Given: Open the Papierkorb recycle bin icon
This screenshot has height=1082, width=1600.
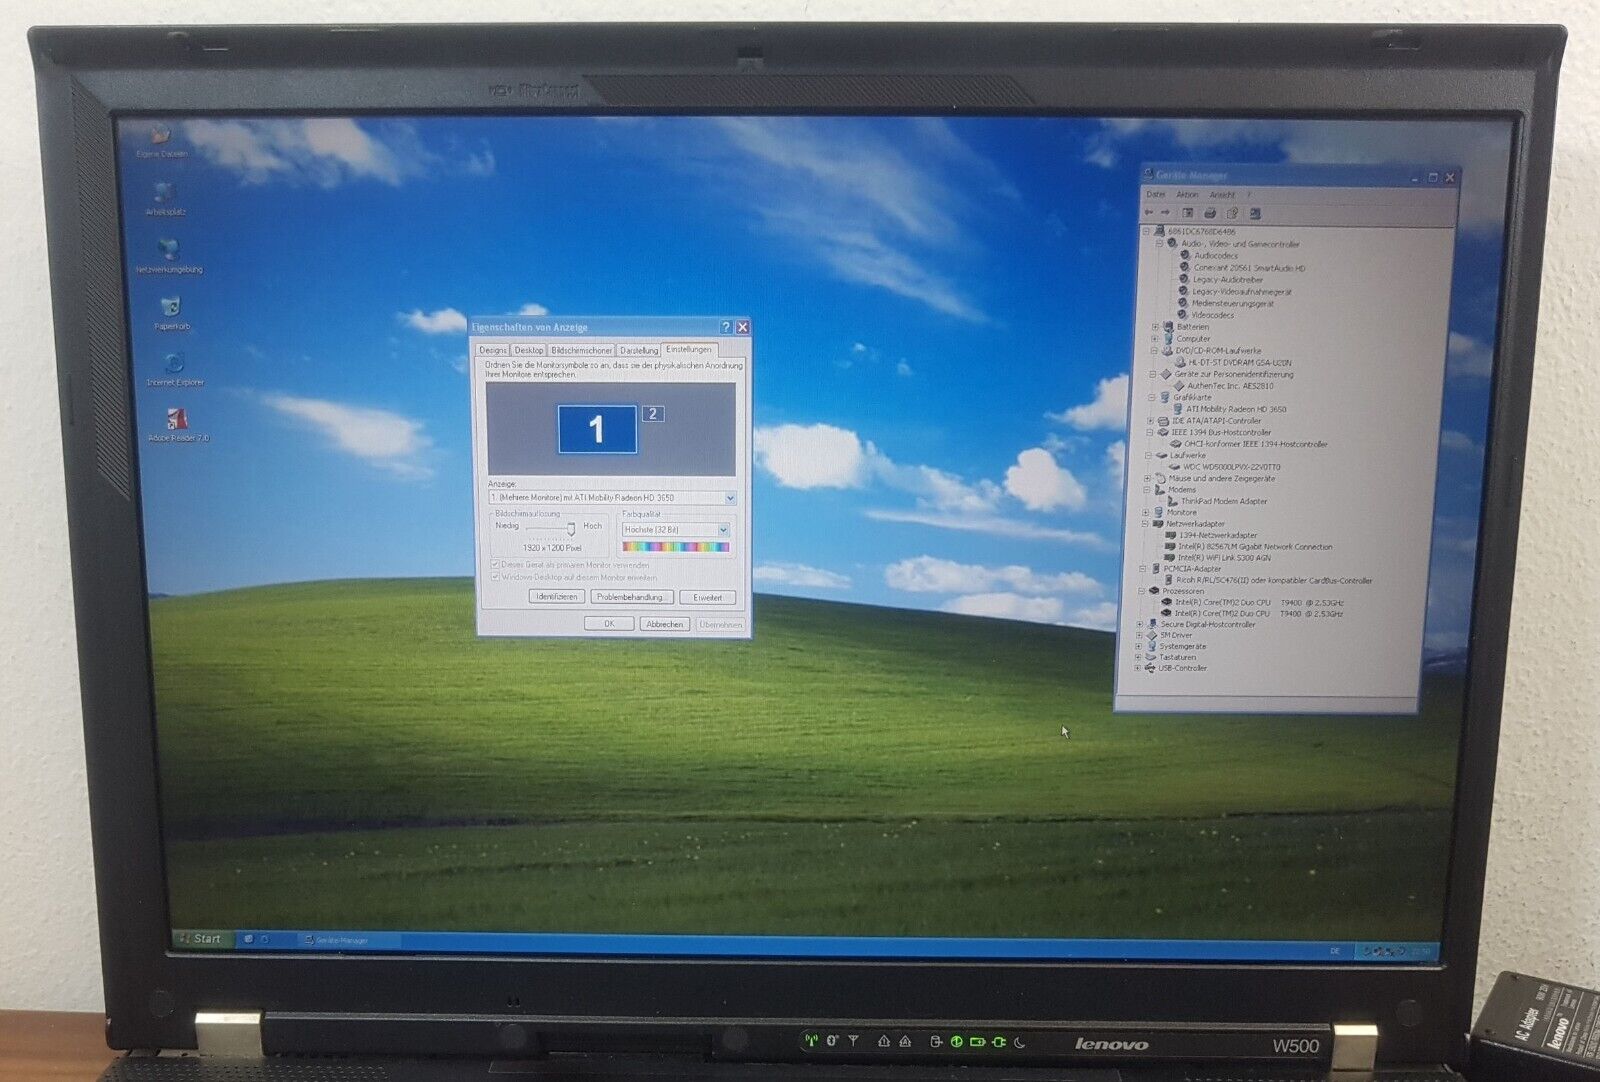Looking at the screenshot, I should (171, 312).
